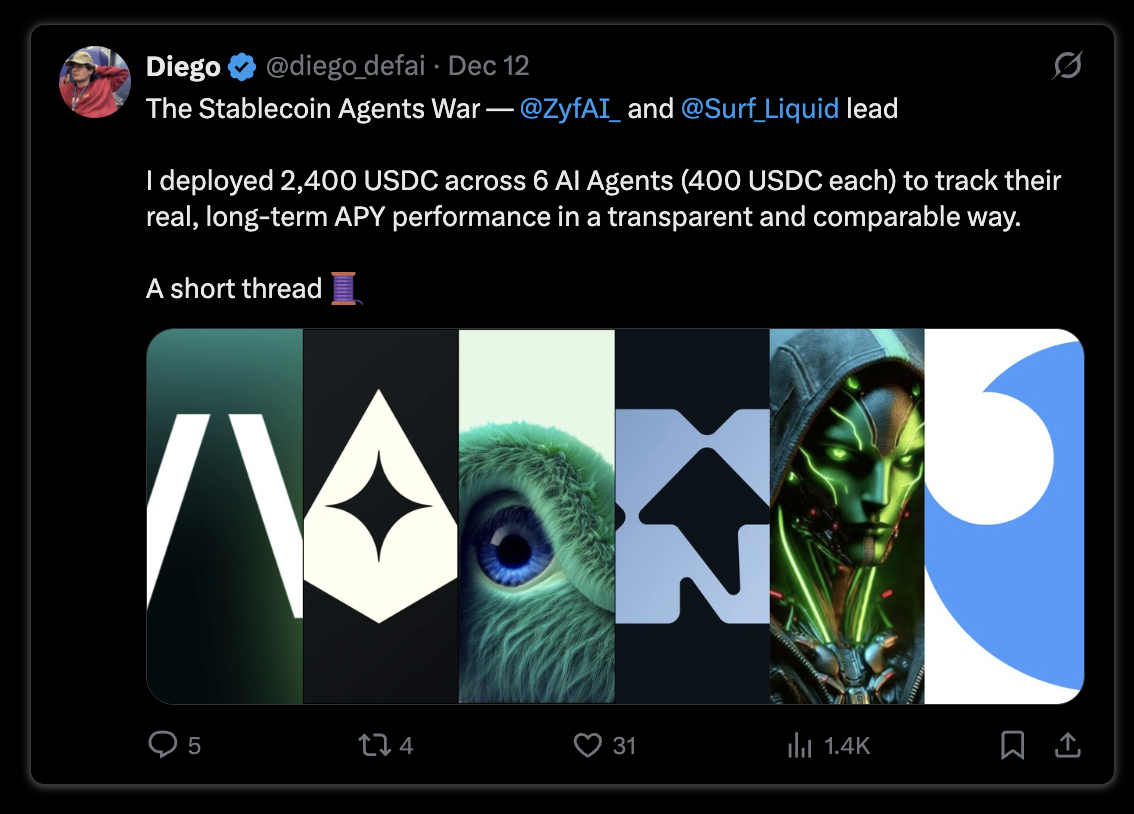
Task: Open the four-point star diamond logo image
Action: tap(380, 516)
